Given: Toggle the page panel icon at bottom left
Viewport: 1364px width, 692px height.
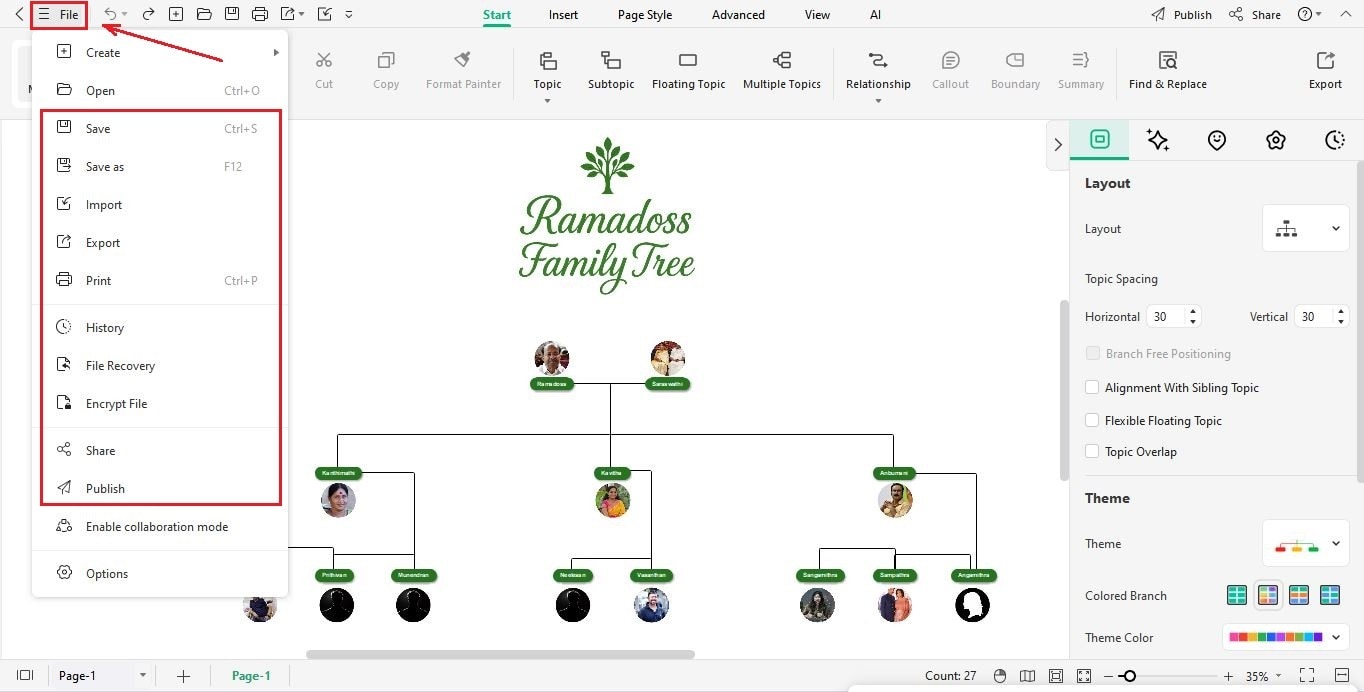Looking at the screenshot, I should tap(26, 676).
